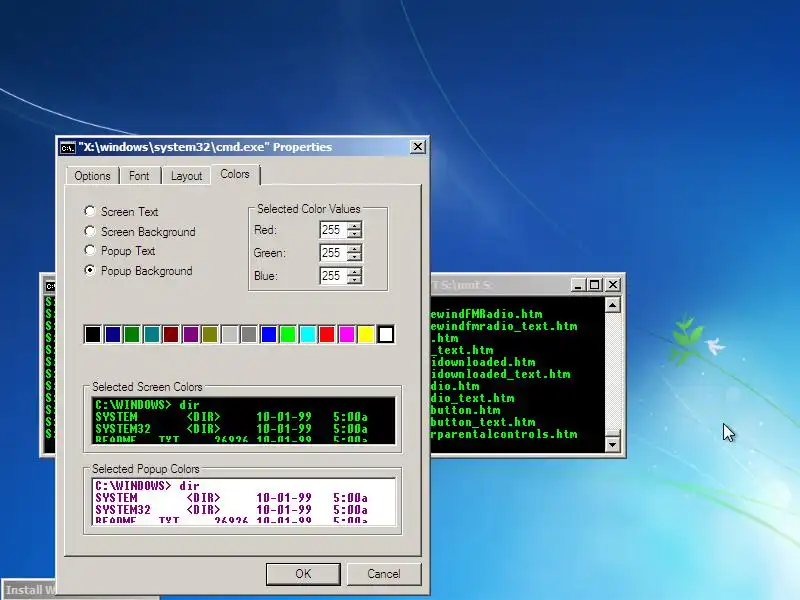Decrease the Red value with down arrow

coord(354,234)
